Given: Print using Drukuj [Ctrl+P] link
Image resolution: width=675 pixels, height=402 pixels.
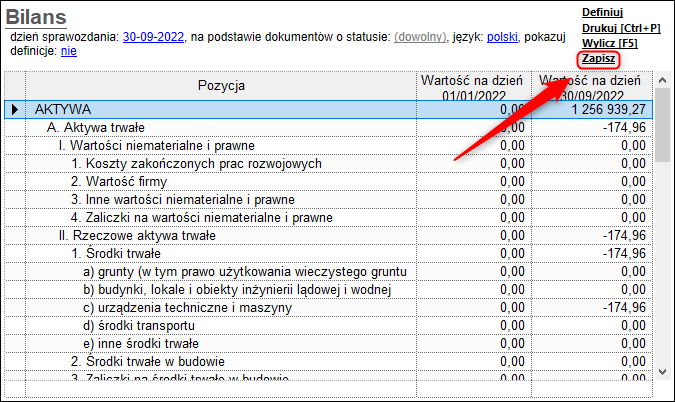Looking at the screenshot, I should point(621,28).
